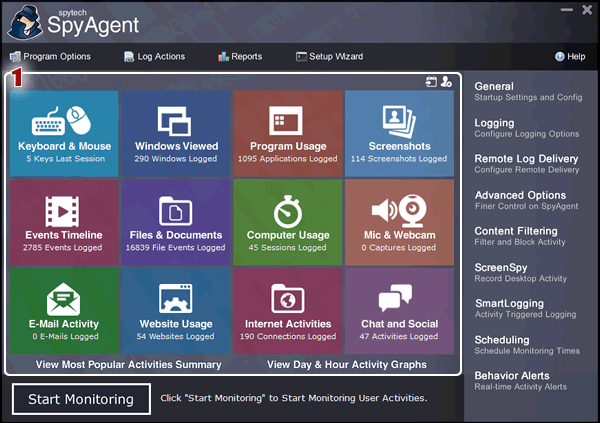Open the Reports menu

(240, 57)
